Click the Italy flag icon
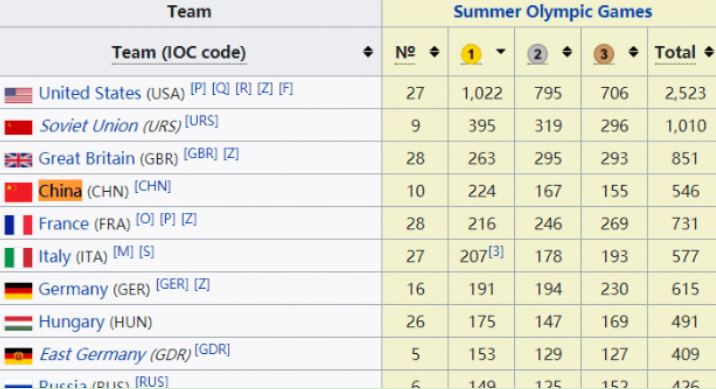The width and height of the screenshot is (716, 389). coord(18,258)
